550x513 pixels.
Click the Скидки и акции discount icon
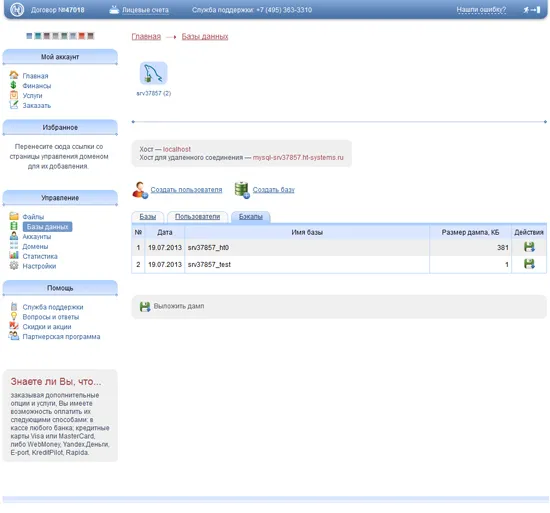[14, 326]
